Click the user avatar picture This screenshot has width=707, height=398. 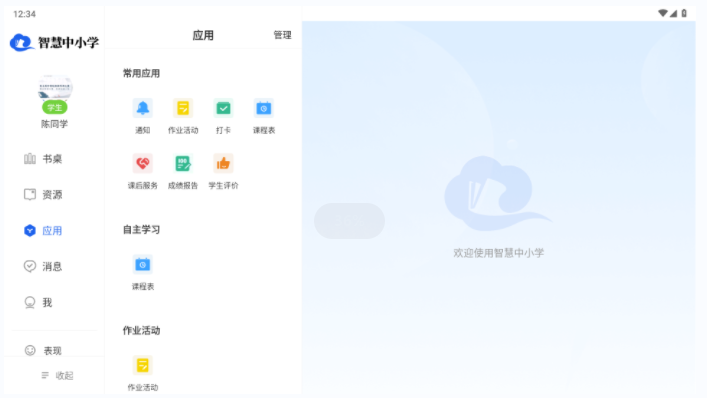55,87
